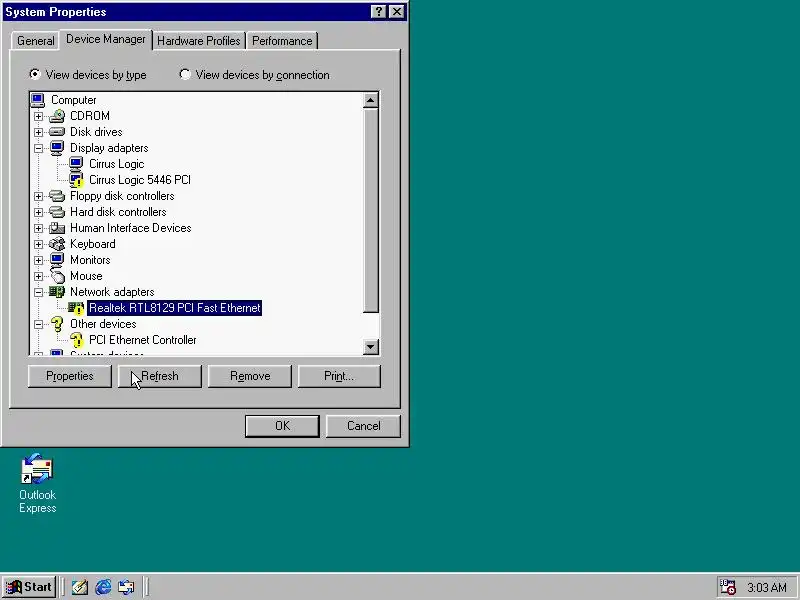This screenshot has width=800, height=600.
Task: Select the Cirrus Logic device label
Action: pyautogui.click(x=116, y=164)
